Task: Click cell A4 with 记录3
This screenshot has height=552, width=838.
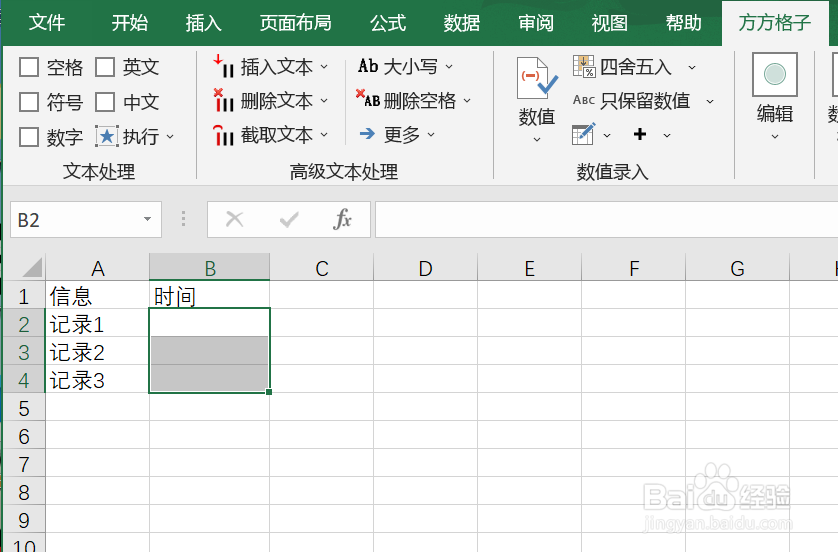Action: (97, 380)
